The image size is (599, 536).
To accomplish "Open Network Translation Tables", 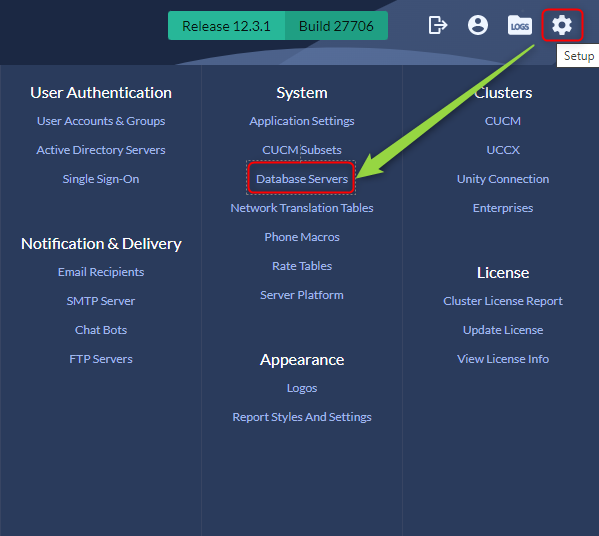I will pos(302,208).
